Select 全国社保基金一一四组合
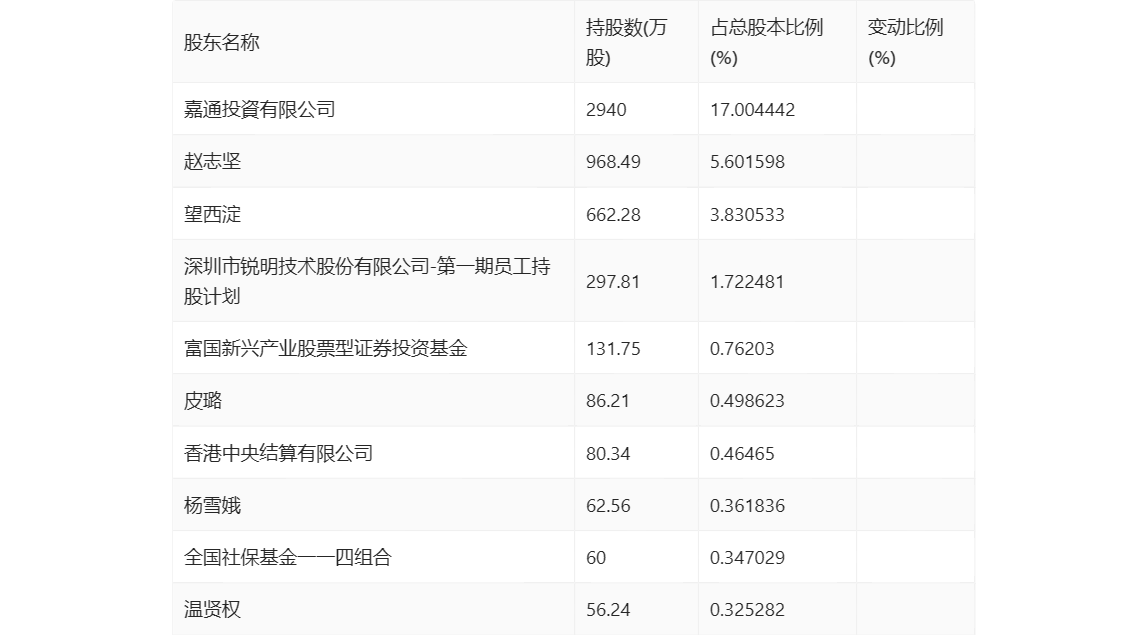Screen dimensions: 1148x635 pyautogui.click(x=288, y=557)
